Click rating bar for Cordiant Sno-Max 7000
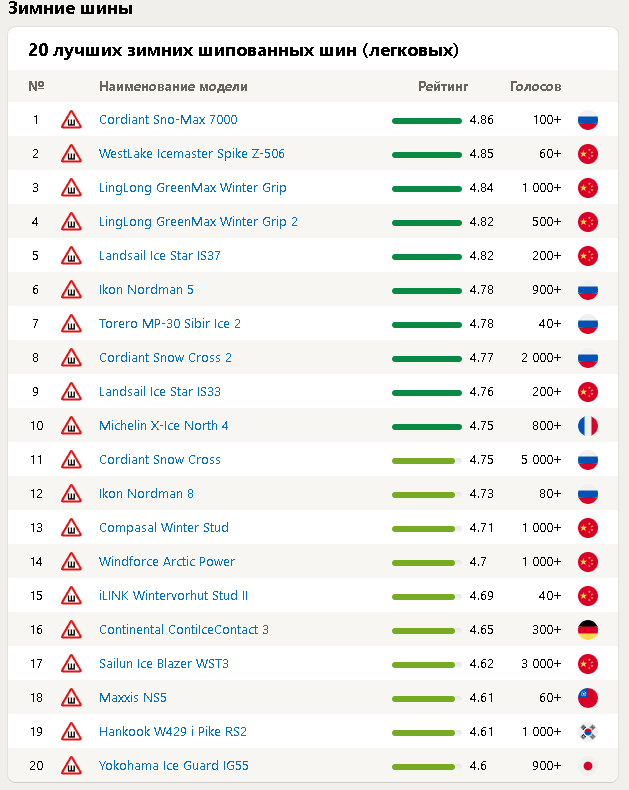This screenshot has height=790, width=629. pos(427,121)
